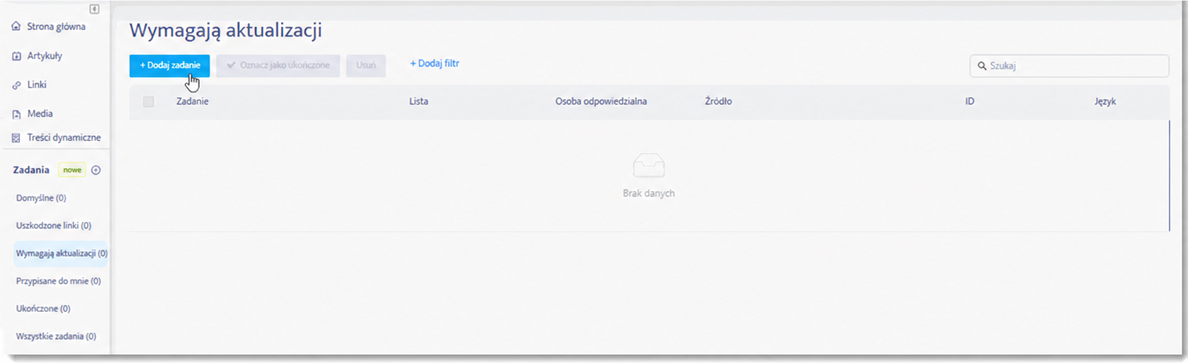Click the home icon beside Strona główna

pos(17,27)
